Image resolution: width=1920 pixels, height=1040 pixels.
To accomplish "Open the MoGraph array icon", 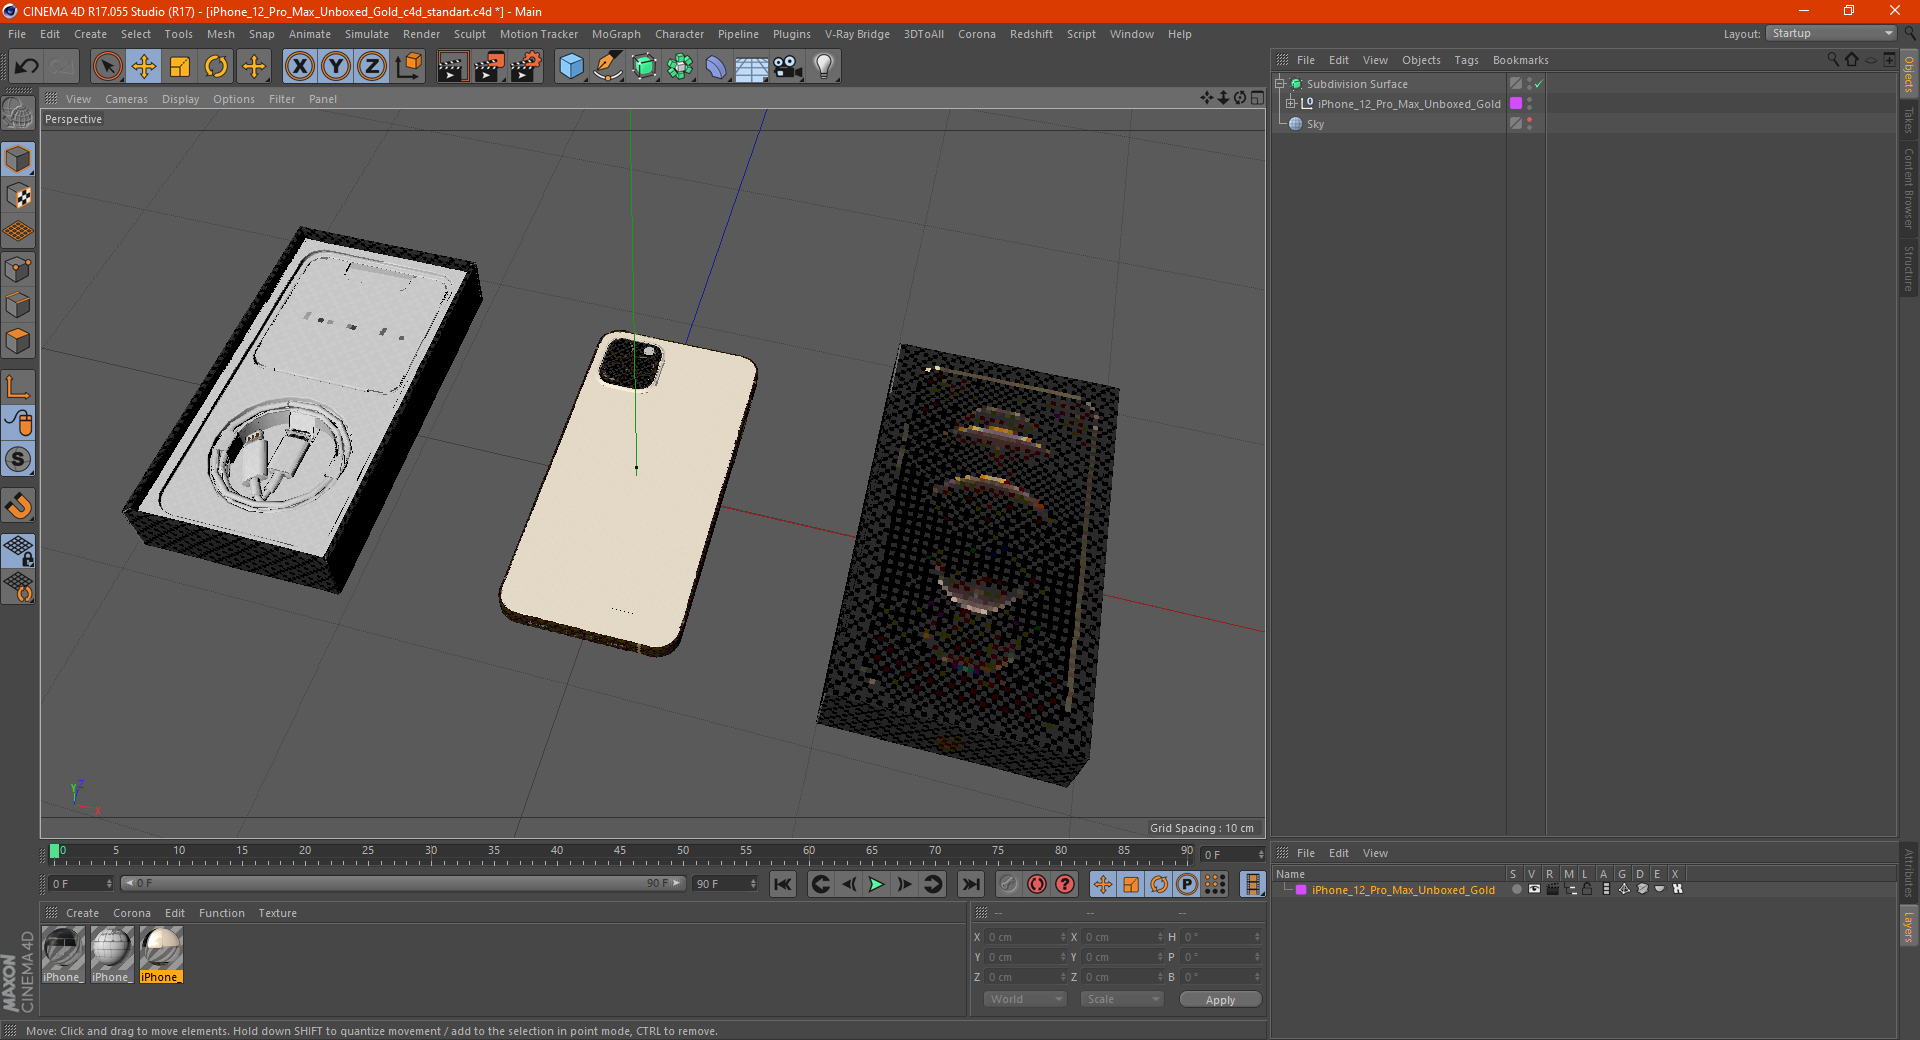I will tap(680, 67).
